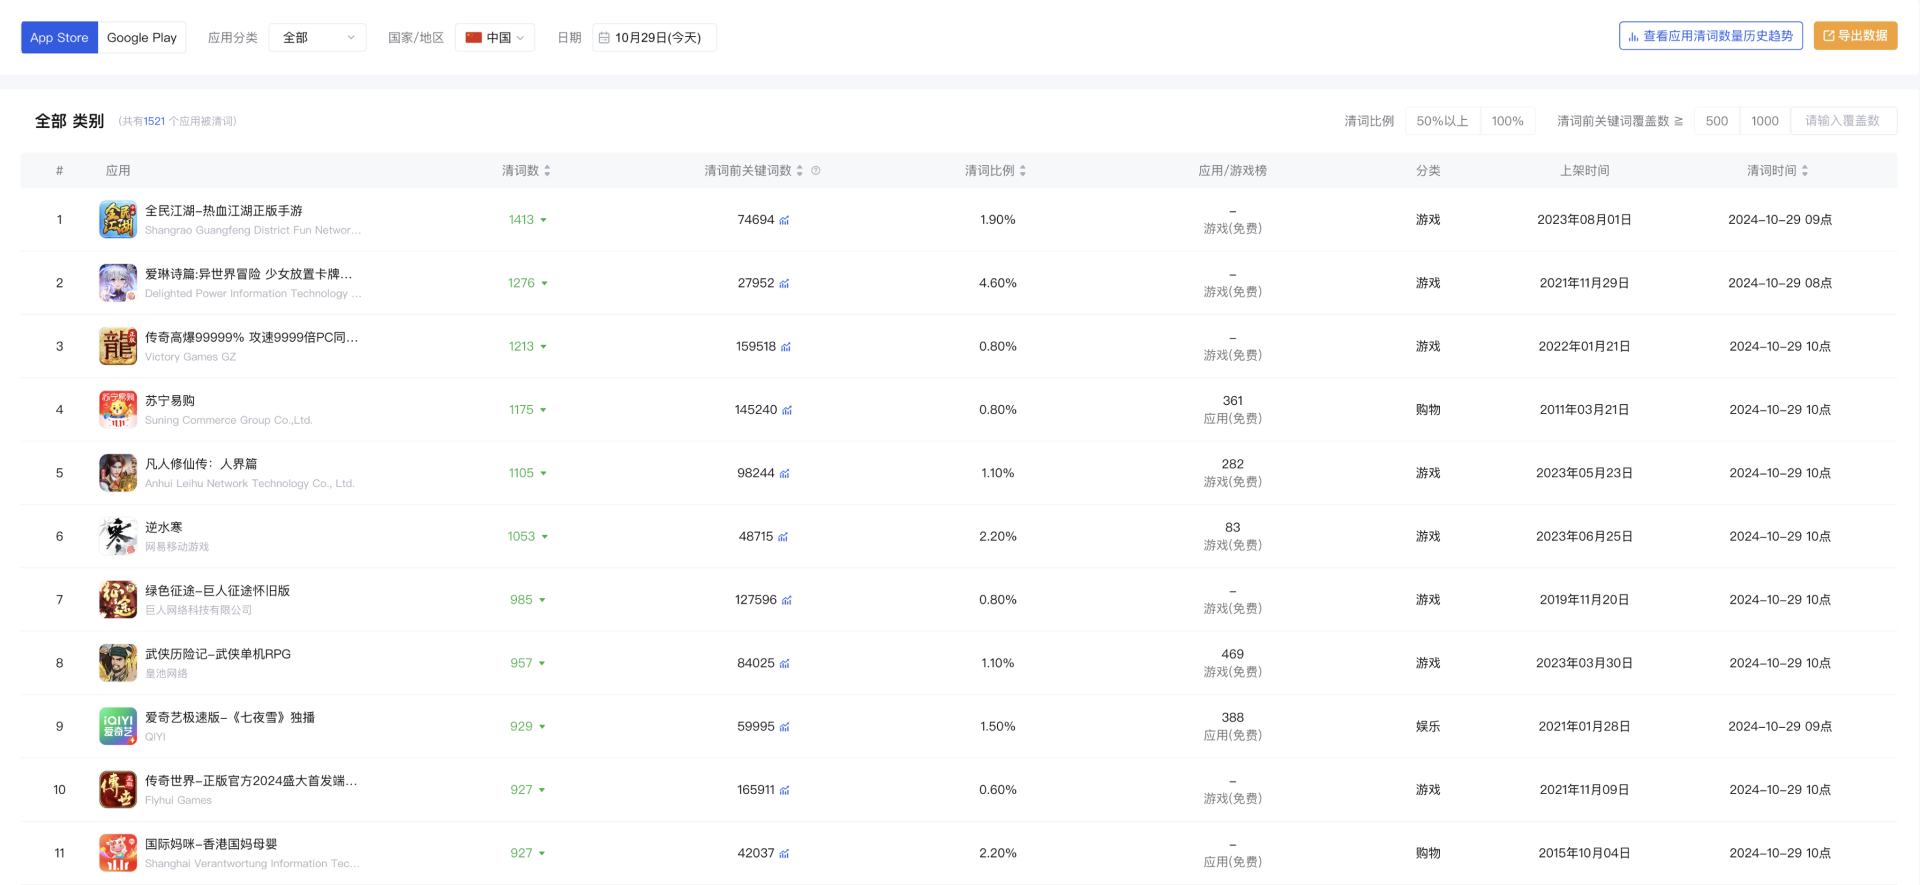This screenshot has width=1920, height=885.
Task: Select the App Store tab
Action: [x=59, y=38]
